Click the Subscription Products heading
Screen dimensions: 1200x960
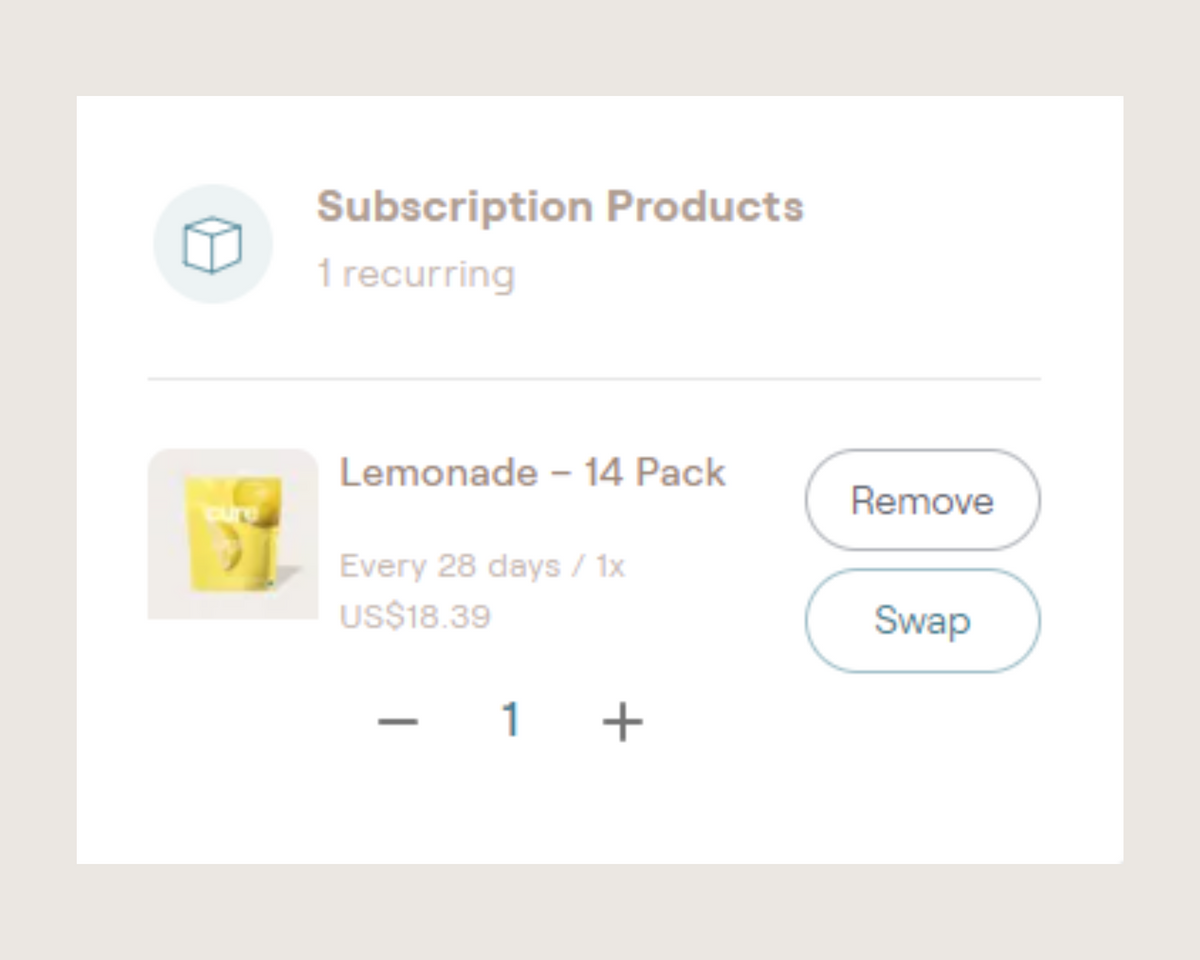(560, 207)
